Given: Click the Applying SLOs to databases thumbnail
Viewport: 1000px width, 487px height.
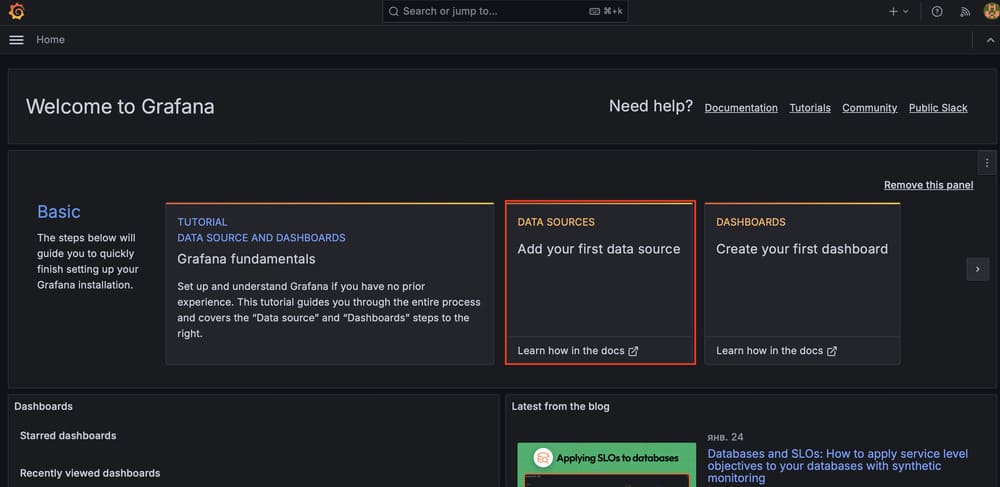Looking at the screenshot, I should [x=607, y=465].
